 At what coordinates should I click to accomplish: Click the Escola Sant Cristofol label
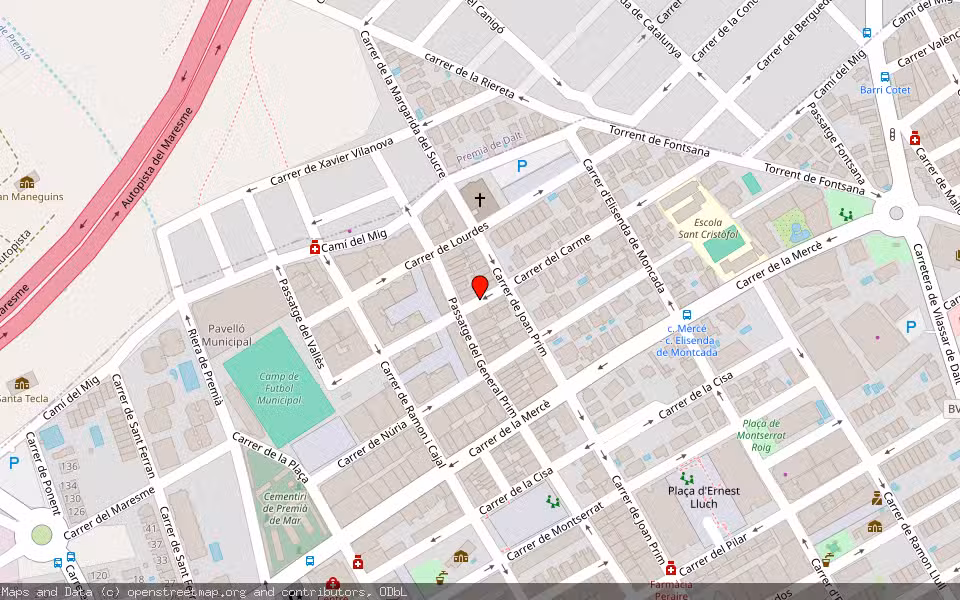click(x=709, y=228)
